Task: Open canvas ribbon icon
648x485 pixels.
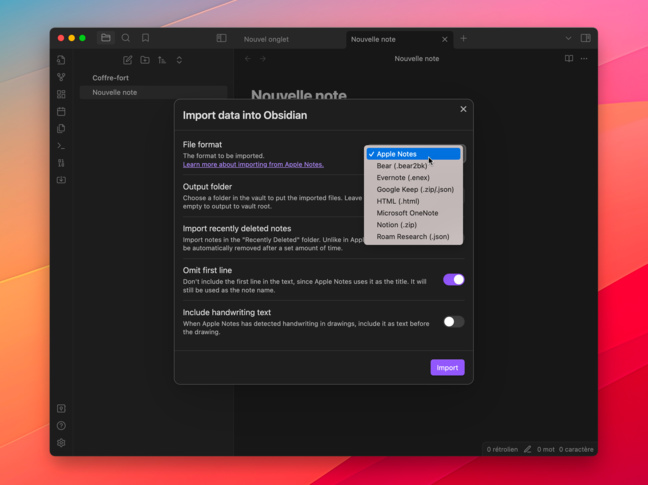Action: click(61, 94)
